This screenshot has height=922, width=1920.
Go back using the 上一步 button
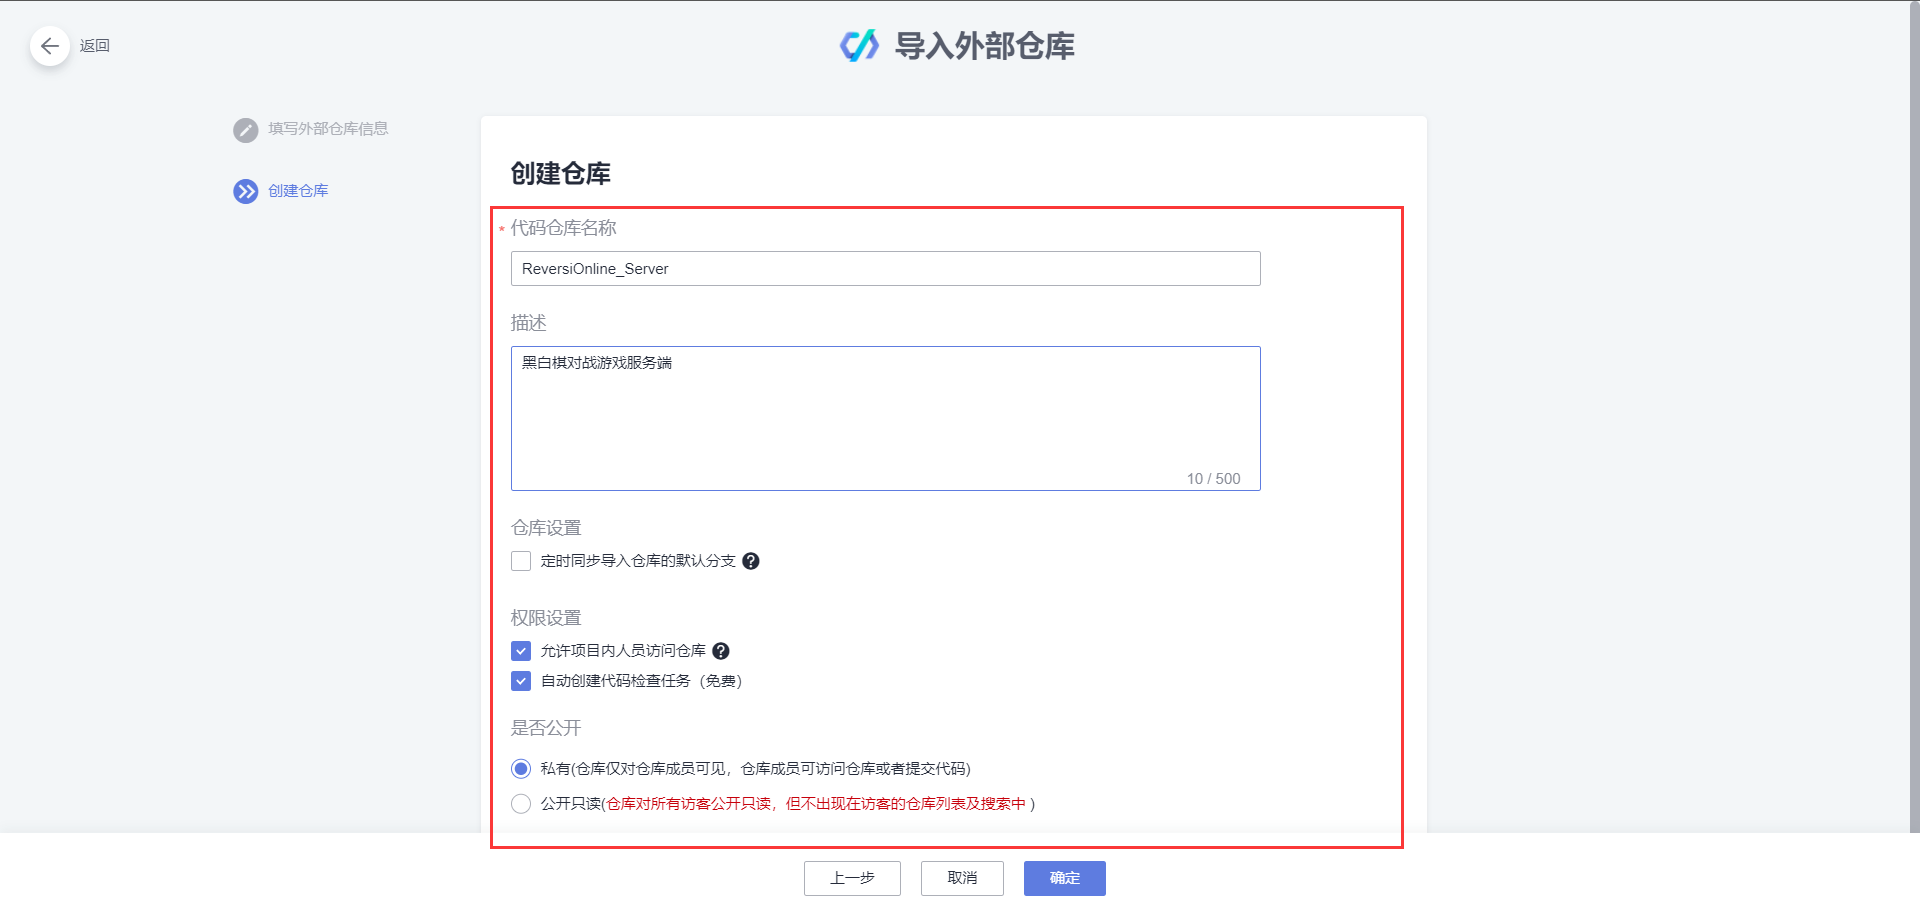tap(851, 878)
